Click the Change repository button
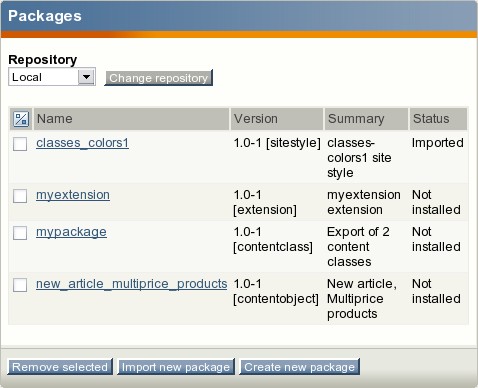The width and height of the screenshot is (478, 388). point(159,78)
